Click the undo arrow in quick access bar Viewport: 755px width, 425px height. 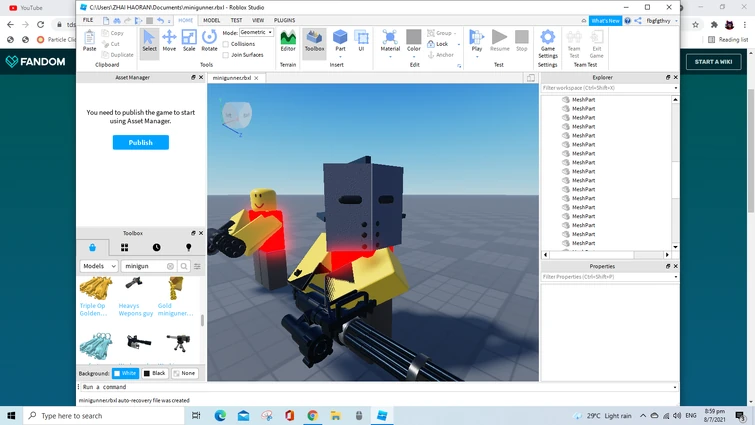(160, 20)
